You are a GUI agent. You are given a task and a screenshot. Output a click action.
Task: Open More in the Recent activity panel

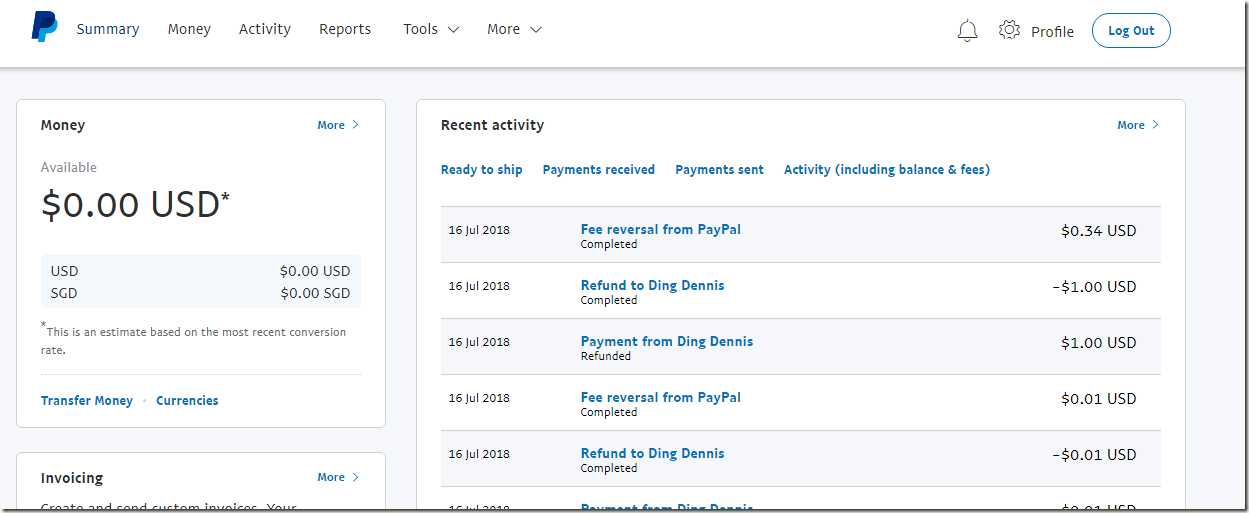click(1138, 125)
